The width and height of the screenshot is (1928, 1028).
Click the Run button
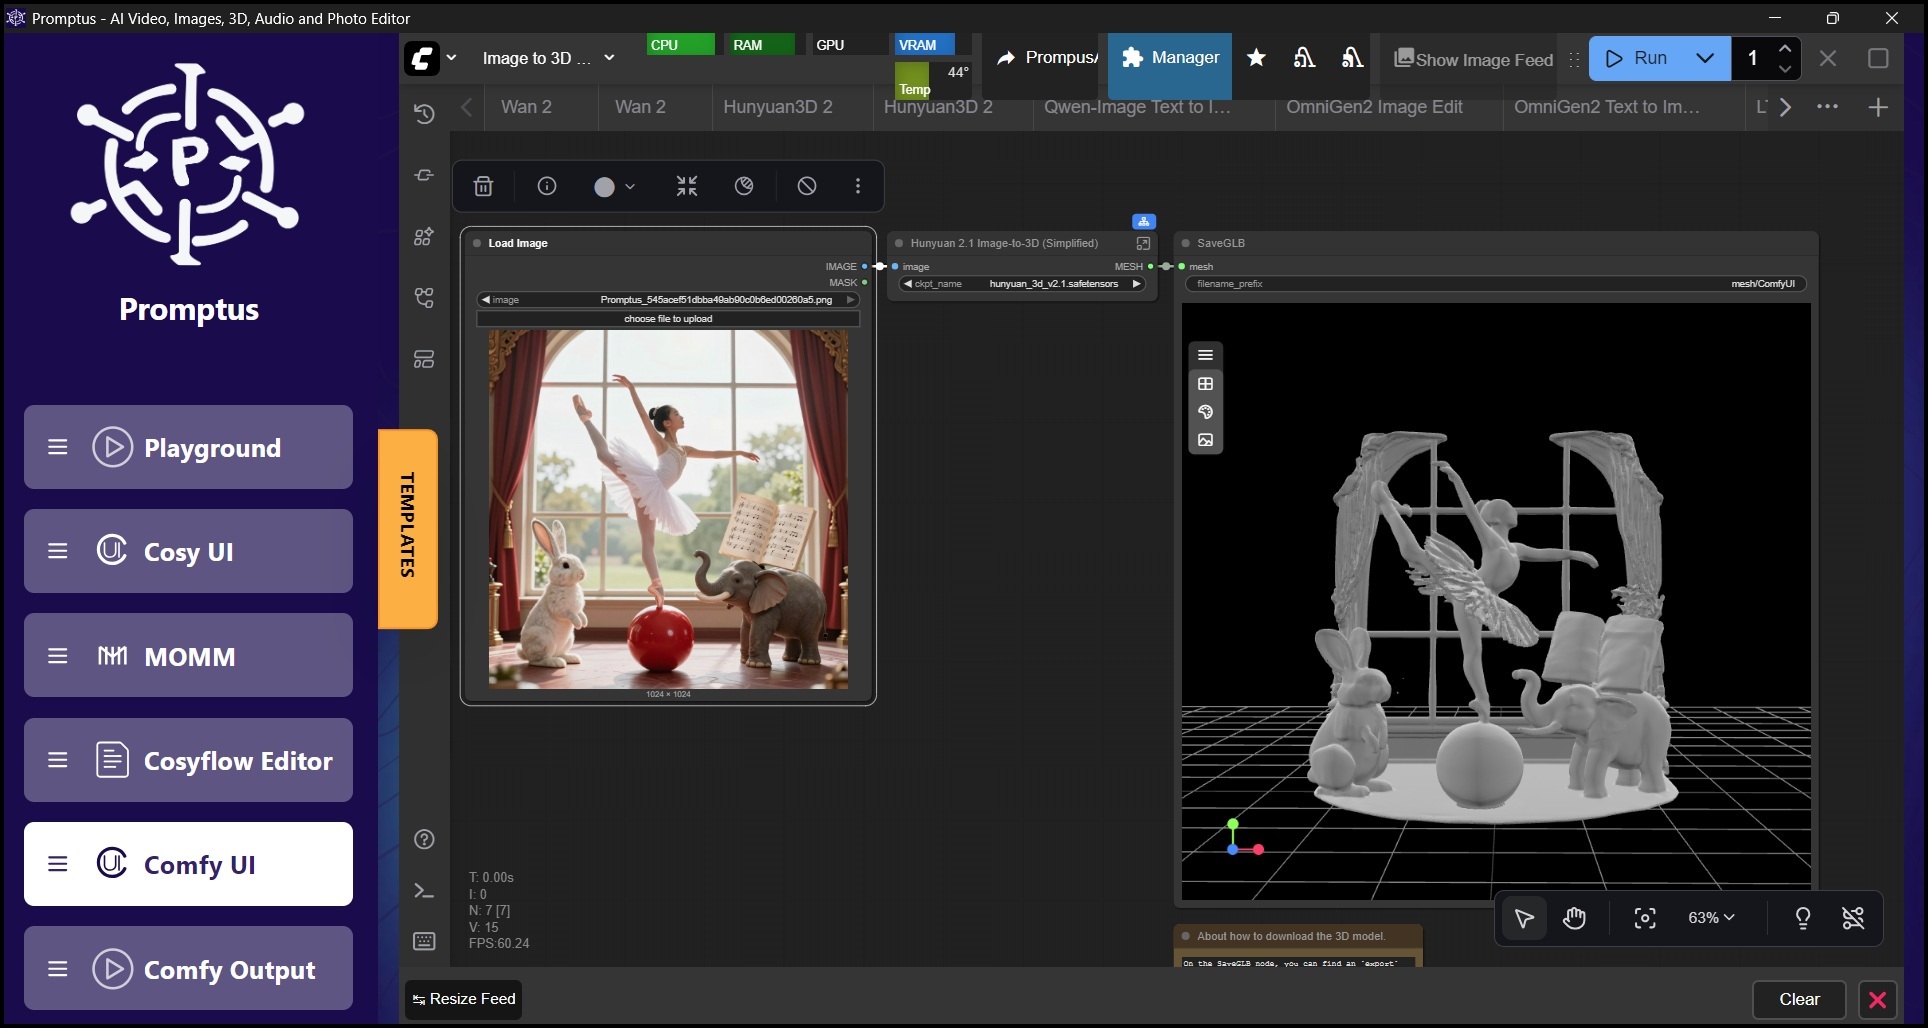[1645, 58]
